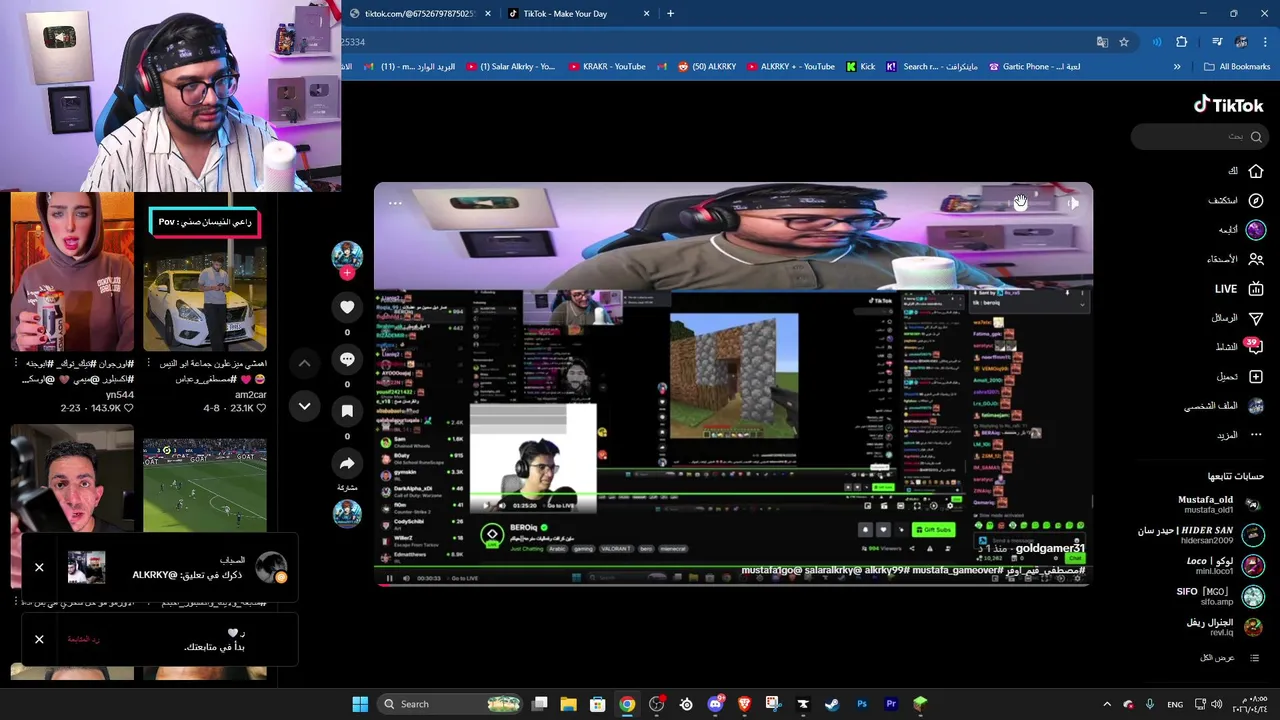Open the More three-dots icon in sidebar

click(x=1256, y=435)
